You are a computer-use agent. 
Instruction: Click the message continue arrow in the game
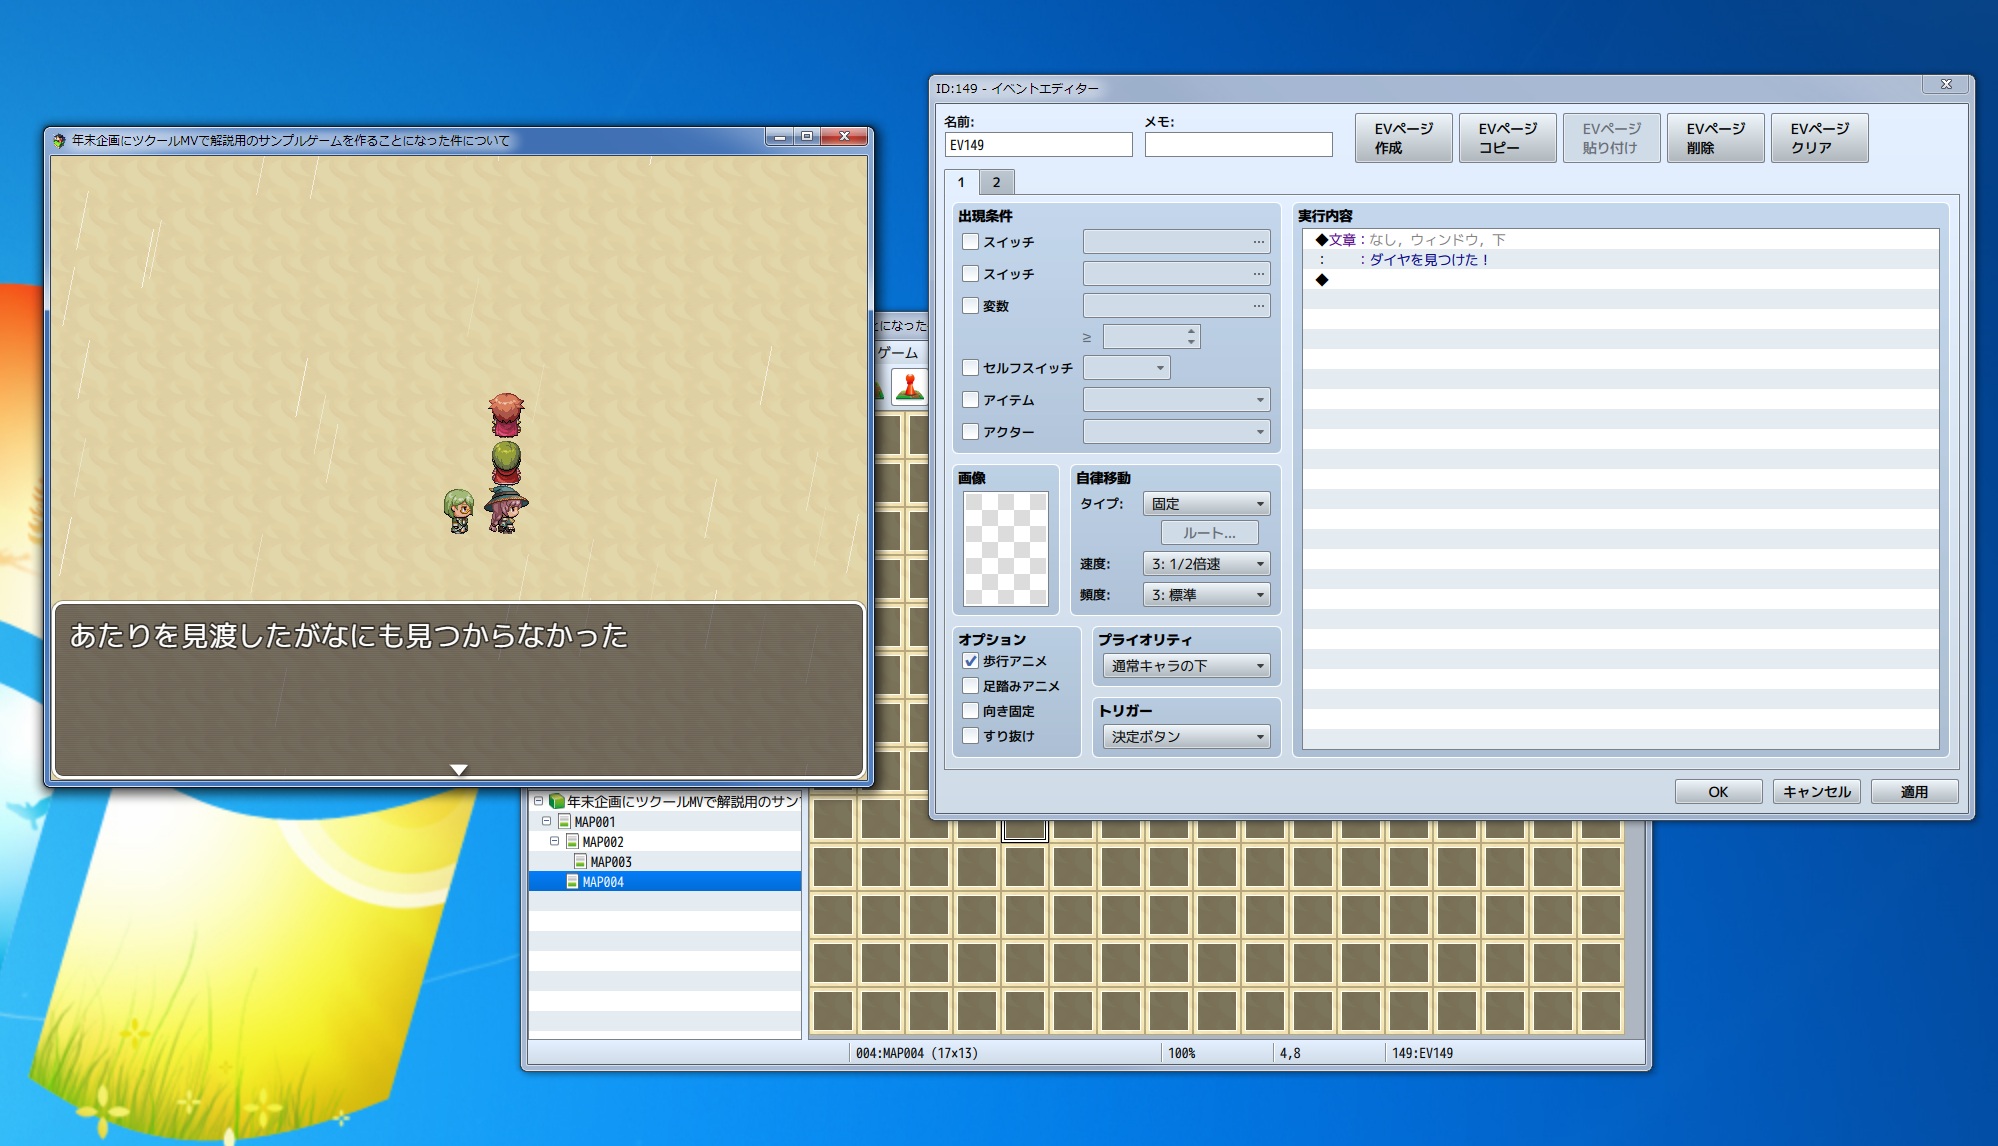pyautogui.click(x=458, y=769)
